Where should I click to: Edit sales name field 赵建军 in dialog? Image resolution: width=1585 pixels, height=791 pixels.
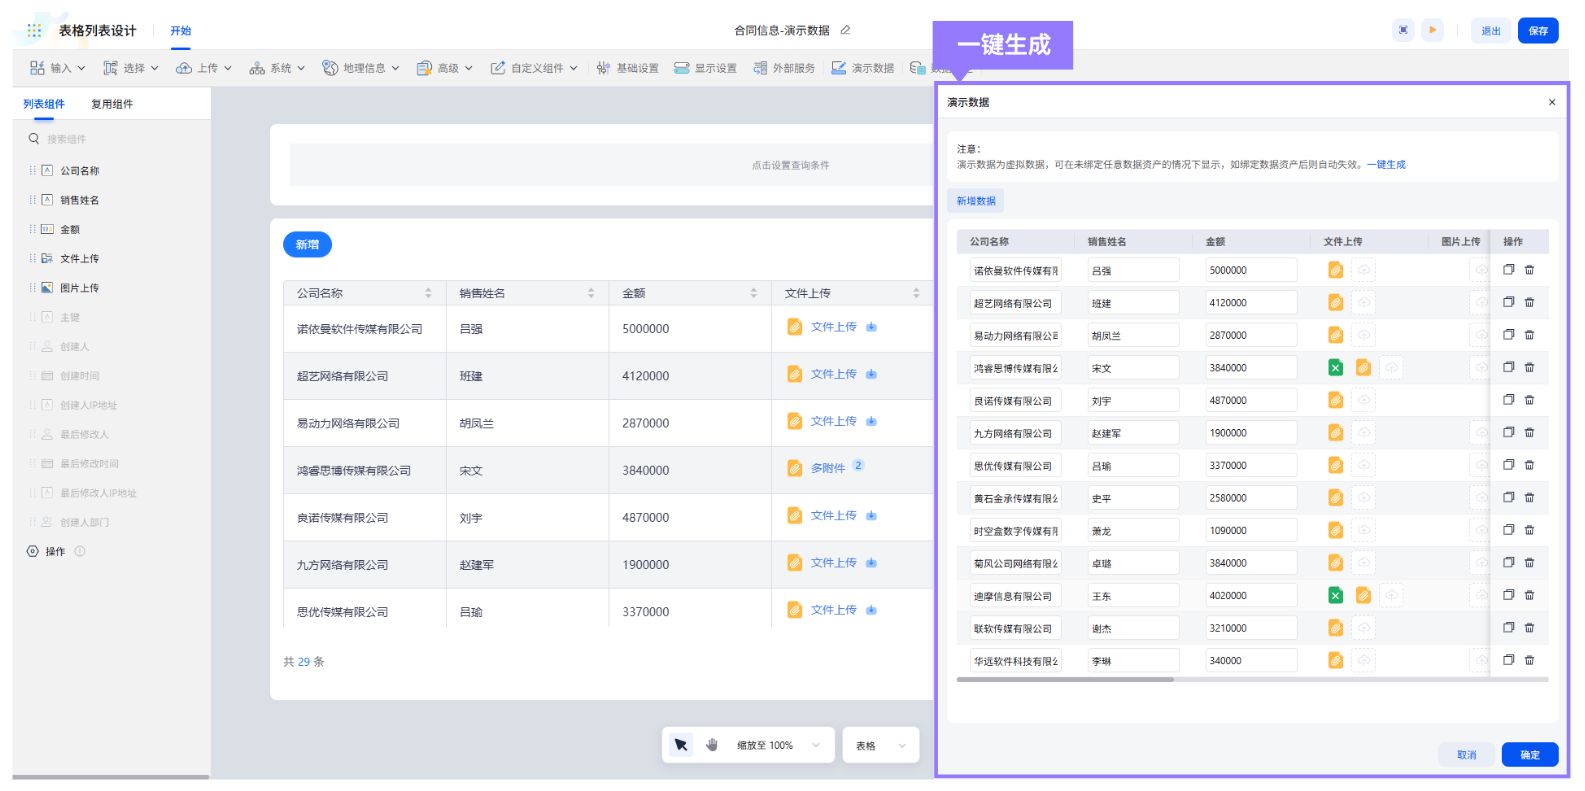(x=1133, y=433)
